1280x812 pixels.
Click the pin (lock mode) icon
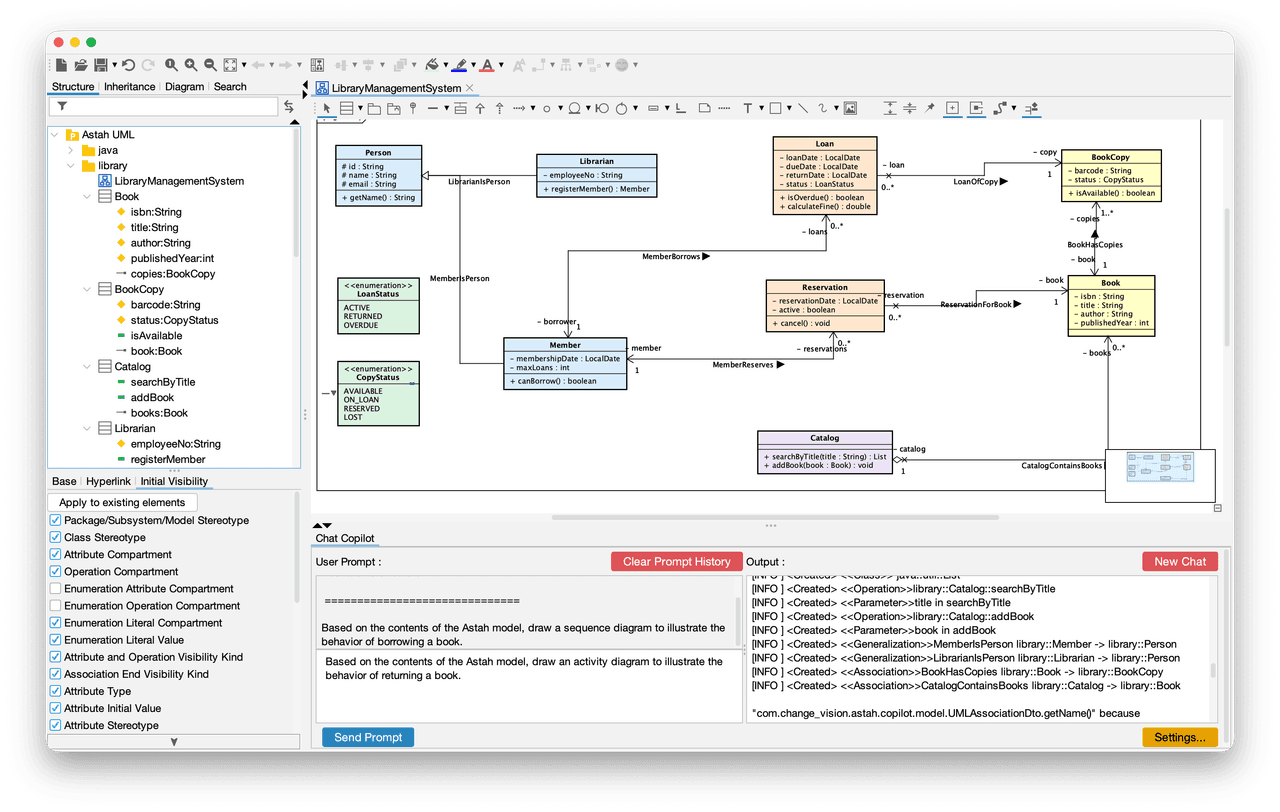point(929,108)
